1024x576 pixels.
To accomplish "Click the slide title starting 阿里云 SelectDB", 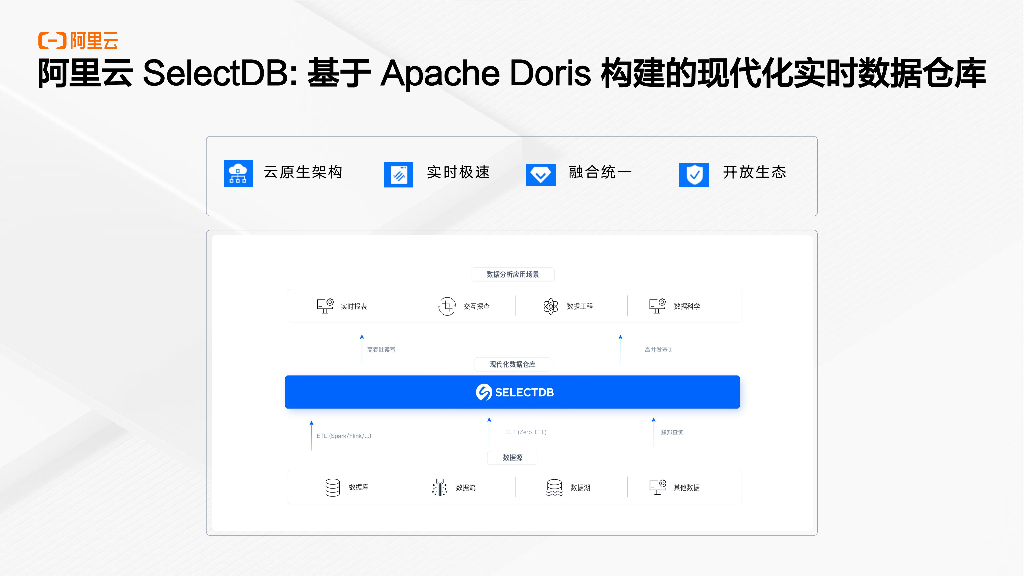I will [511, 73].
